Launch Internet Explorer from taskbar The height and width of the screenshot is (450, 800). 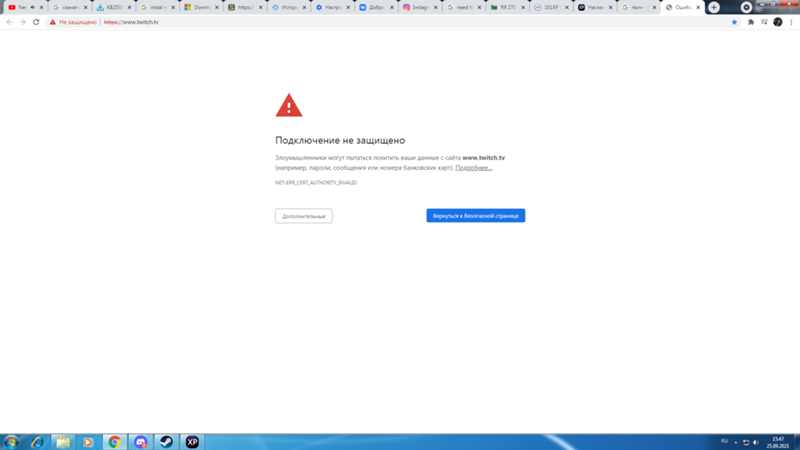pyautogui.click(x=37, y=442)
